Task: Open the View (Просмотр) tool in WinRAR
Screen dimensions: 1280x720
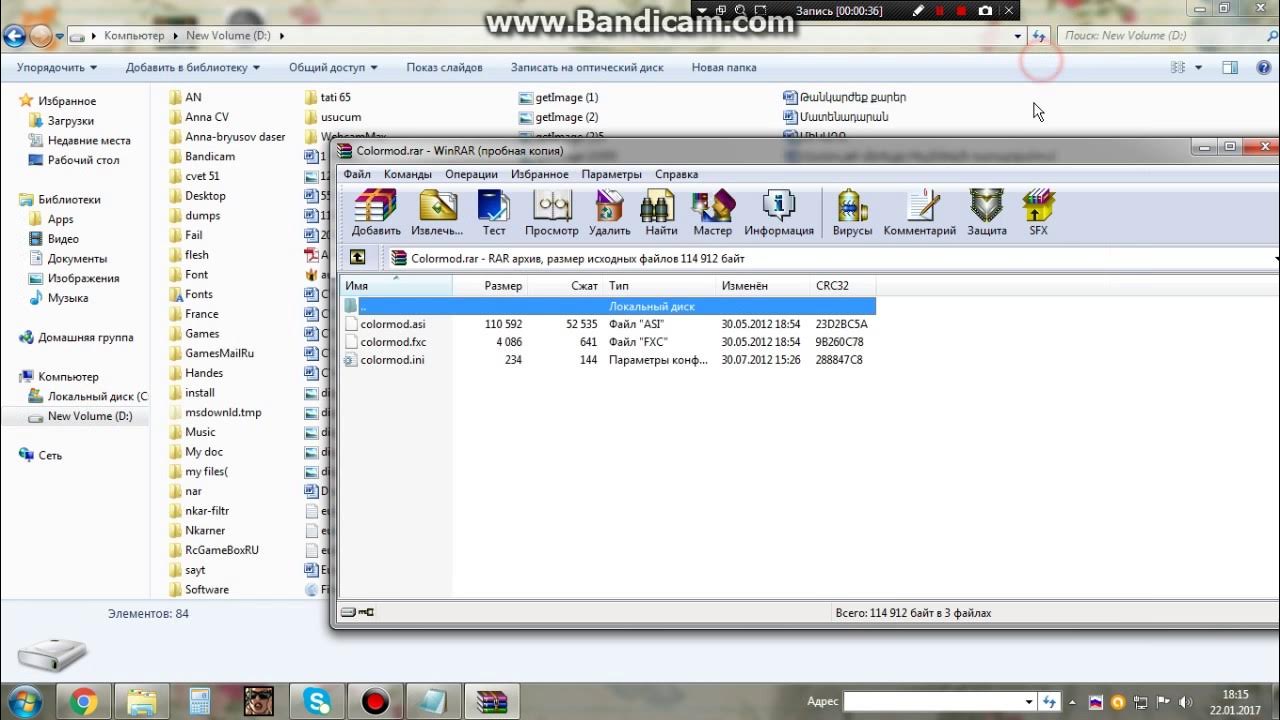Action: click(552, 213)
